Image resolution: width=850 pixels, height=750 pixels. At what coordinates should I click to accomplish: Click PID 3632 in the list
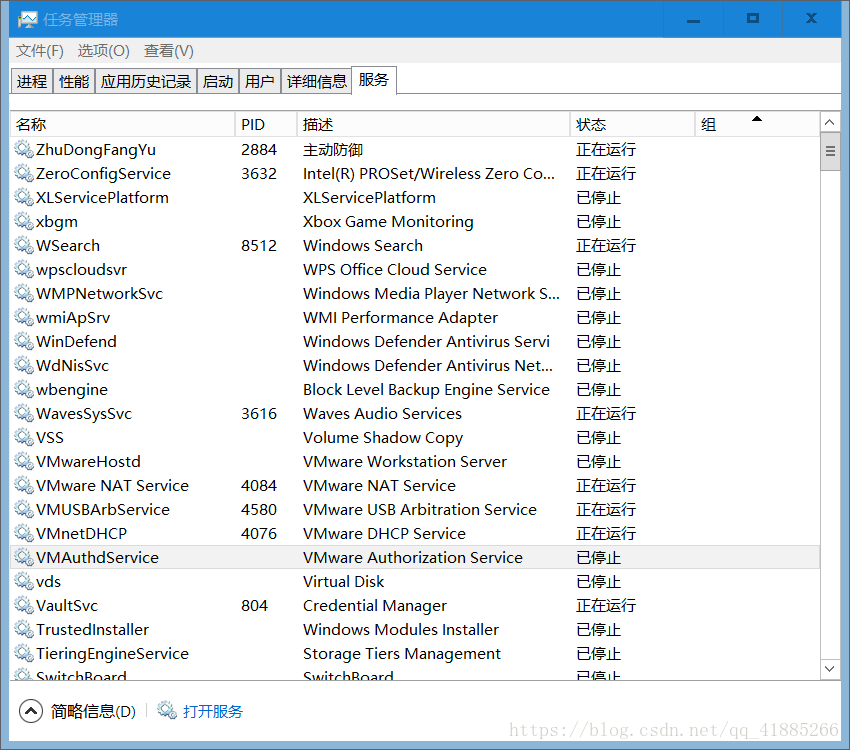coord(259,173)
